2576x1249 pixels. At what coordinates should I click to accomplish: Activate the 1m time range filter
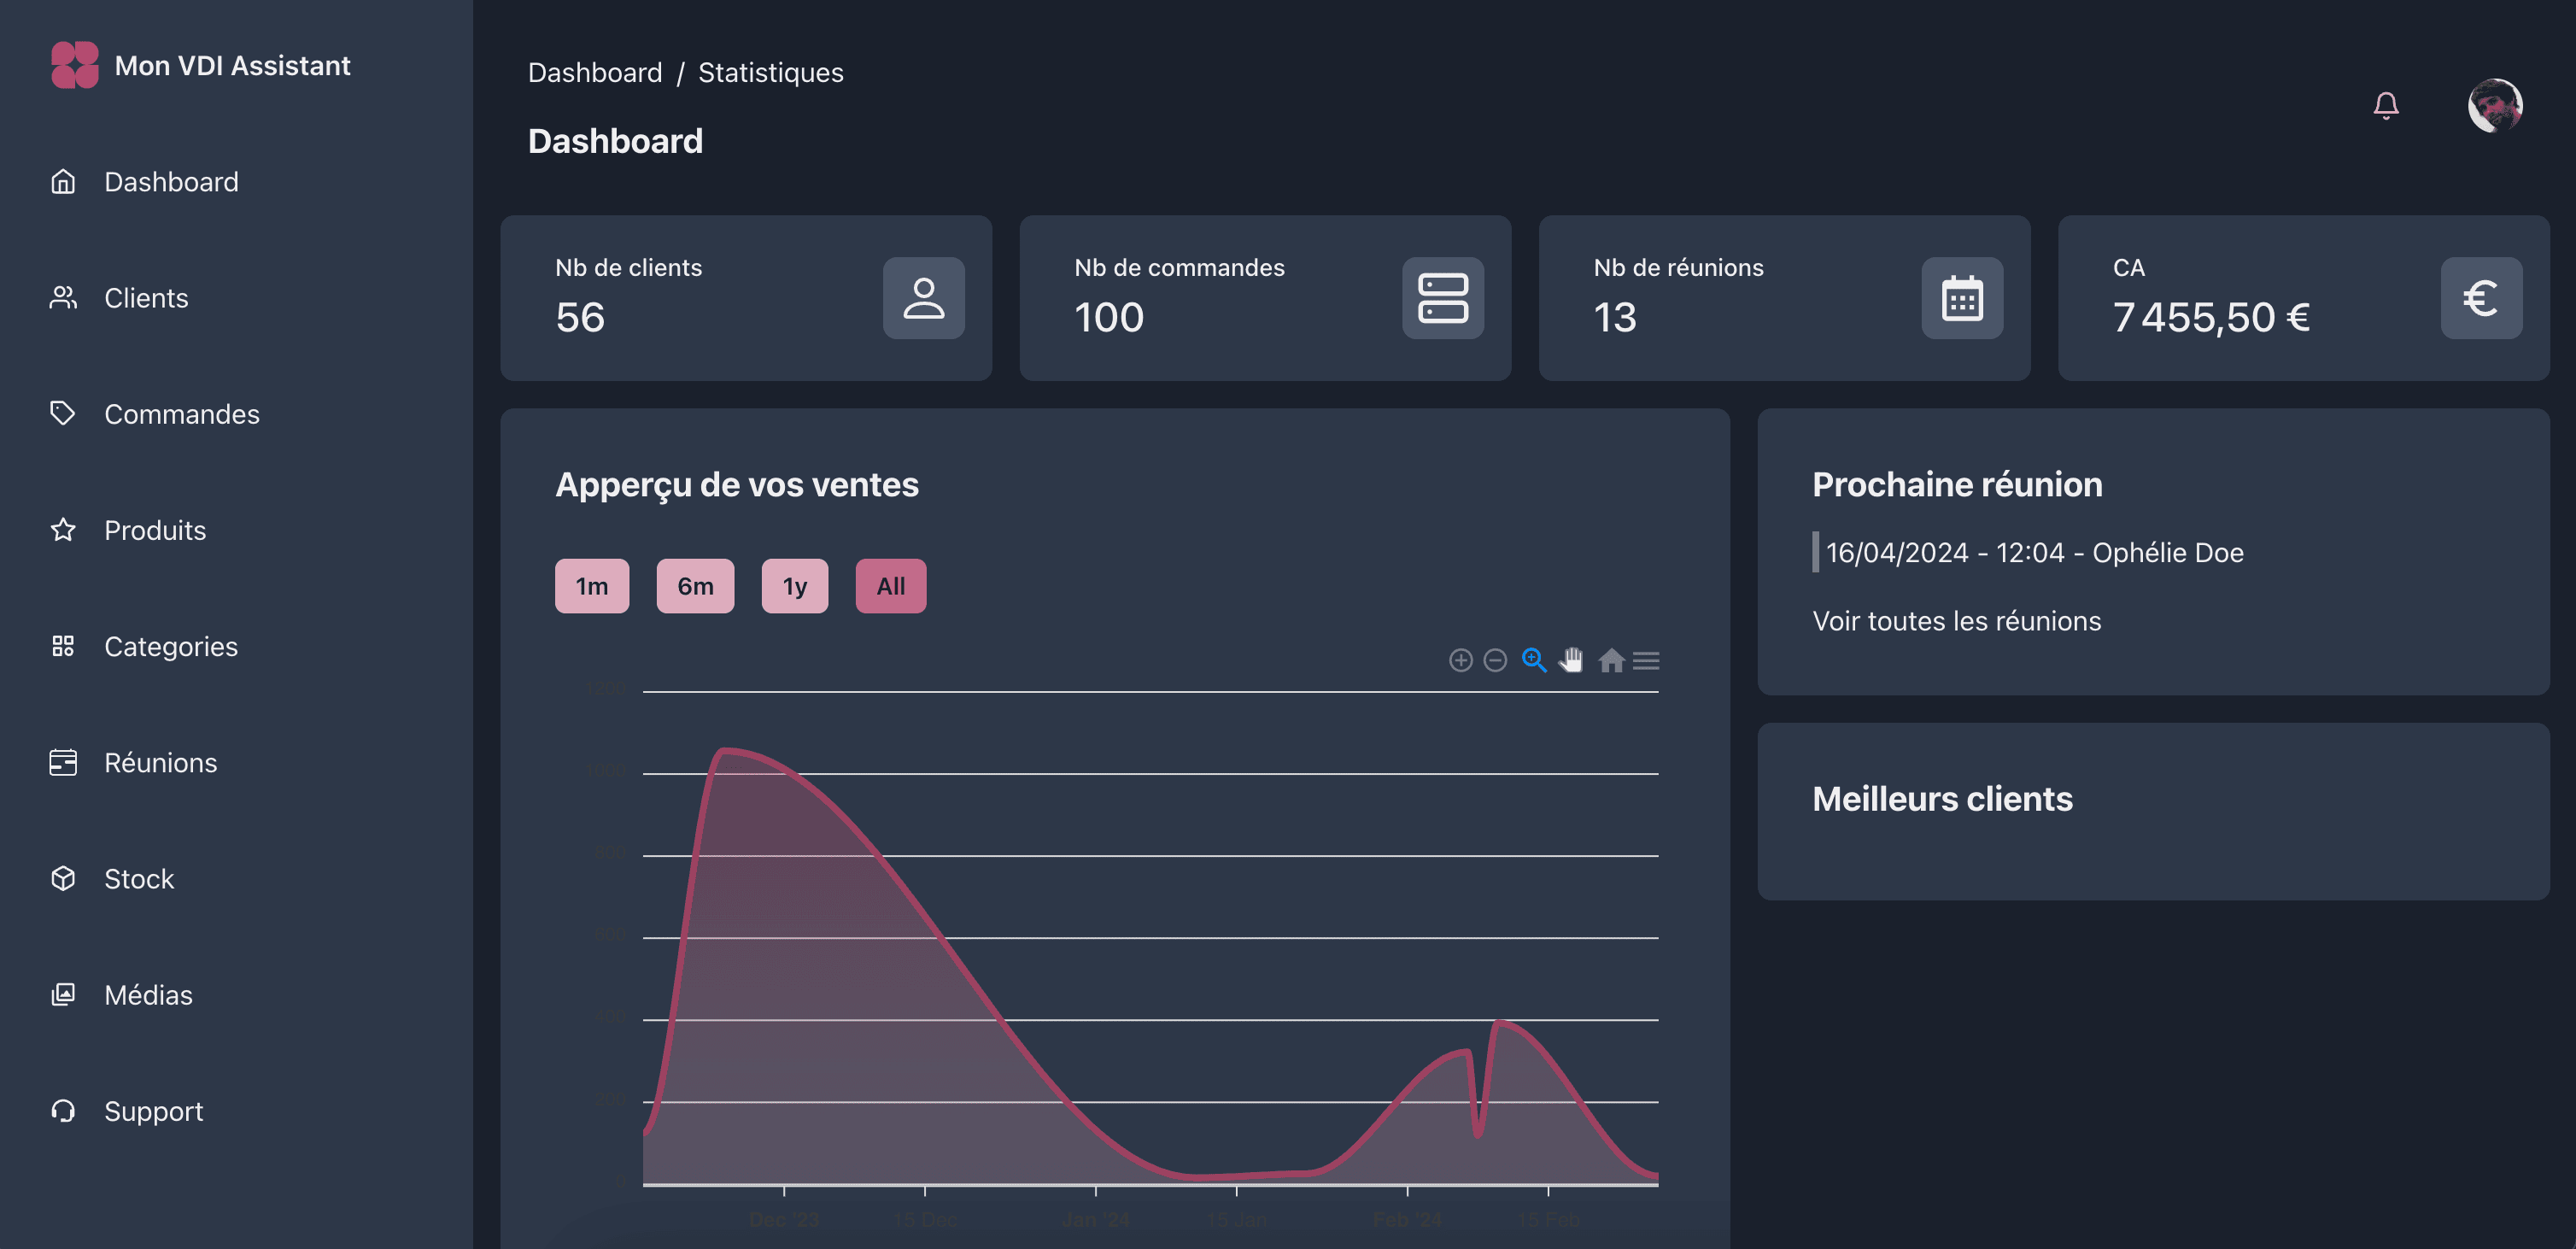tap(592, 586)
